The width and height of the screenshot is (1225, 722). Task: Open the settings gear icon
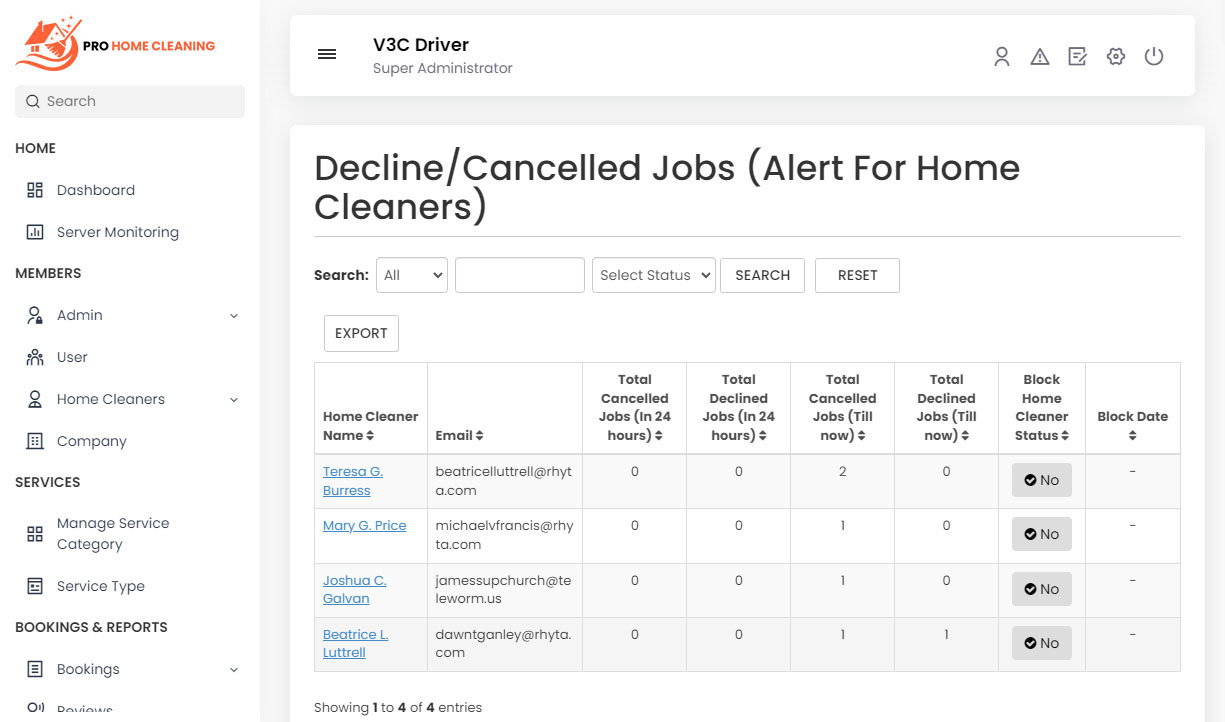coord(1116,56)
